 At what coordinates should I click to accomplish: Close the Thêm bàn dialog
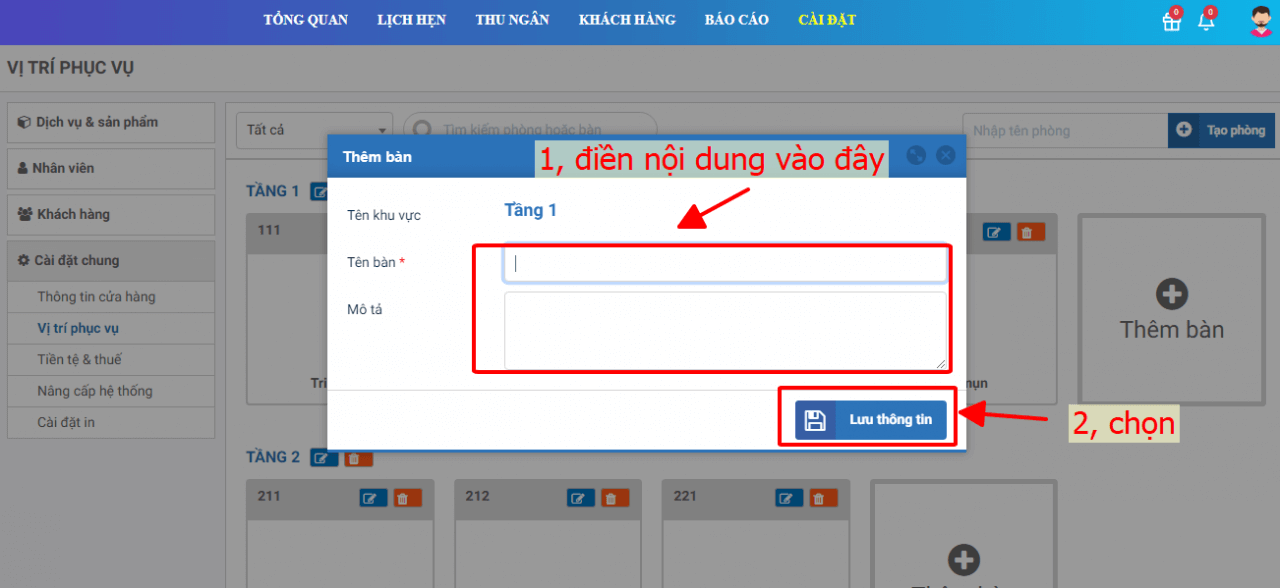pyautogui.click(x=945, y=156)
